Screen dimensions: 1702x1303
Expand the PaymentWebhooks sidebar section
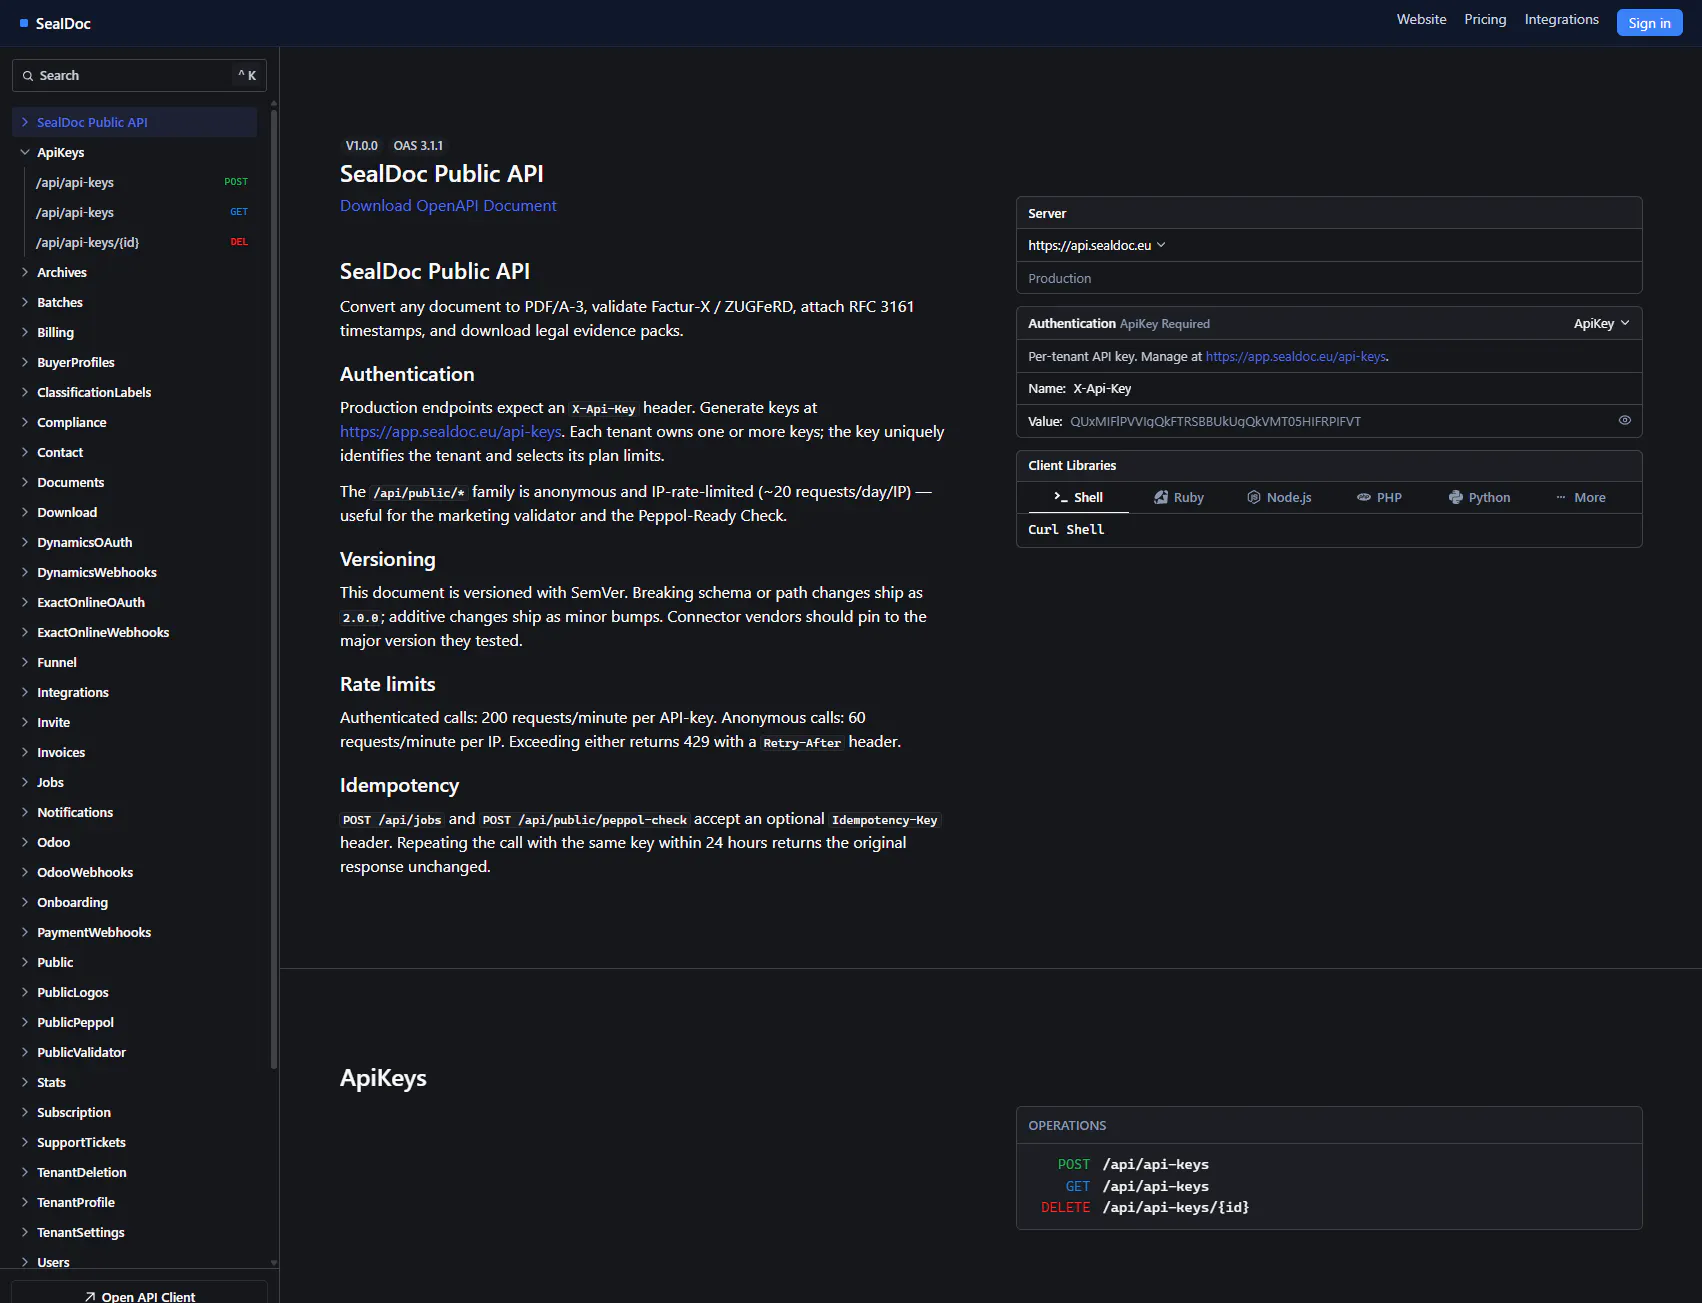click(134, 932)
